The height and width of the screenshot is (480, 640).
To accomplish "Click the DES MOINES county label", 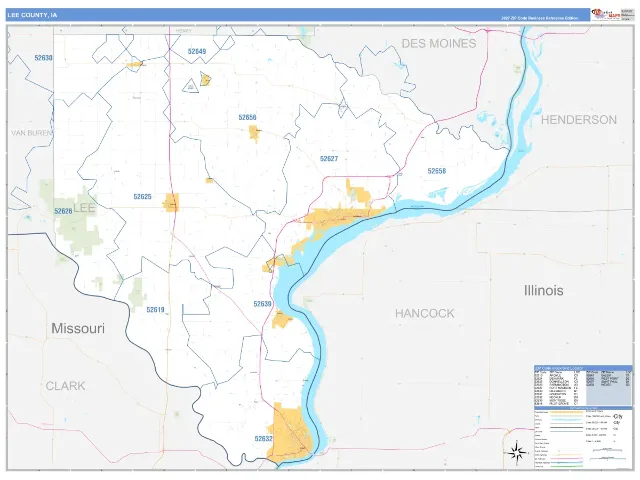I will [x=439, y=44].
